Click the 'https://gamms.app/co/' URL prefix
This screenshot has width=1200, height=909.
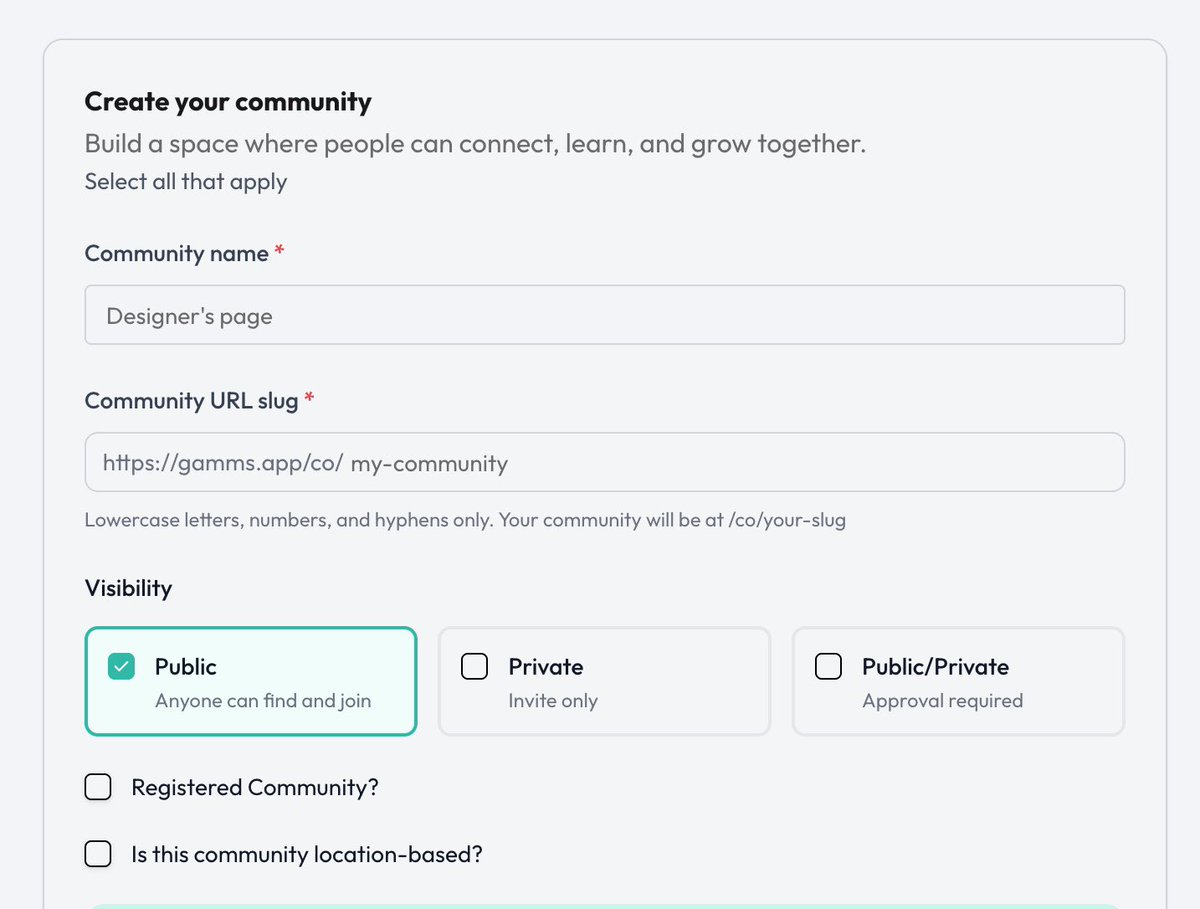click(x=224, y=463)
